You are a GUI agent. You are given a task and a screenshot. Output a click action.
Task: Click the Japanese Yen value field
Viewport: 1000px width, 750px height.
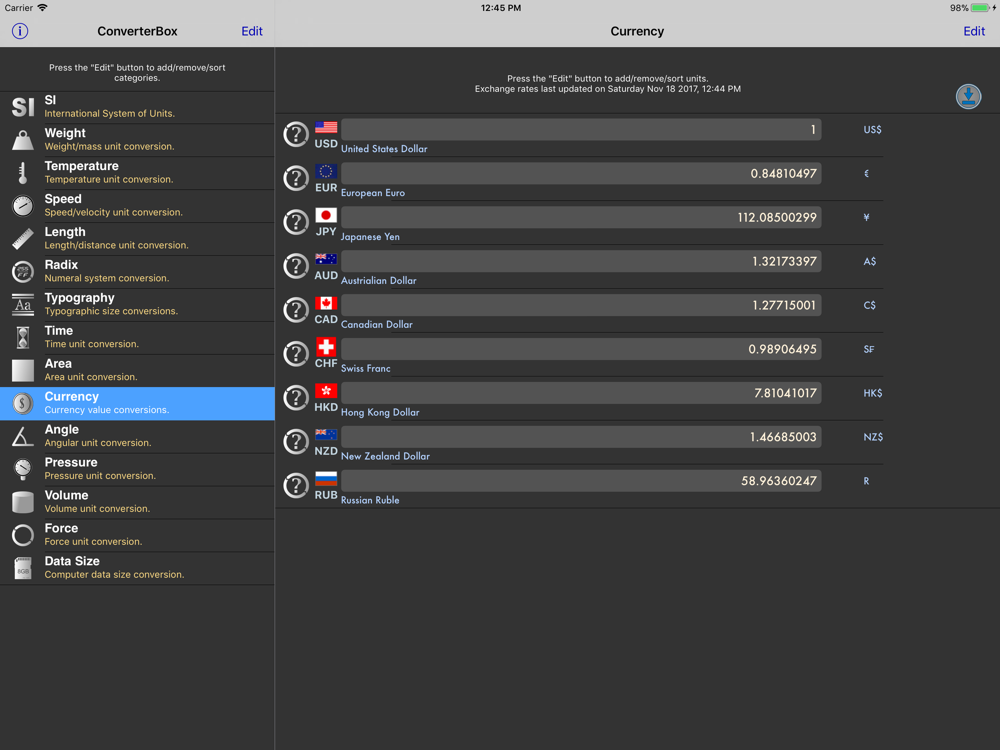(x=581, y=217)
